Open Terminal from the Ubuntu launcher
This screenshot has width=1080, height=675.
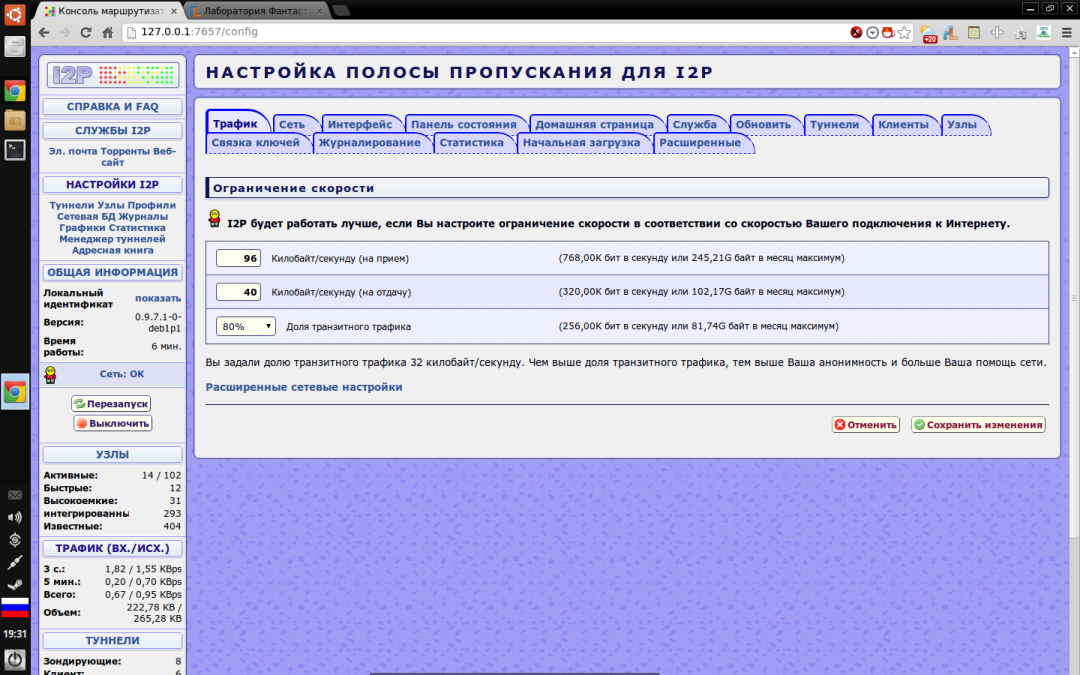point(15,150)
